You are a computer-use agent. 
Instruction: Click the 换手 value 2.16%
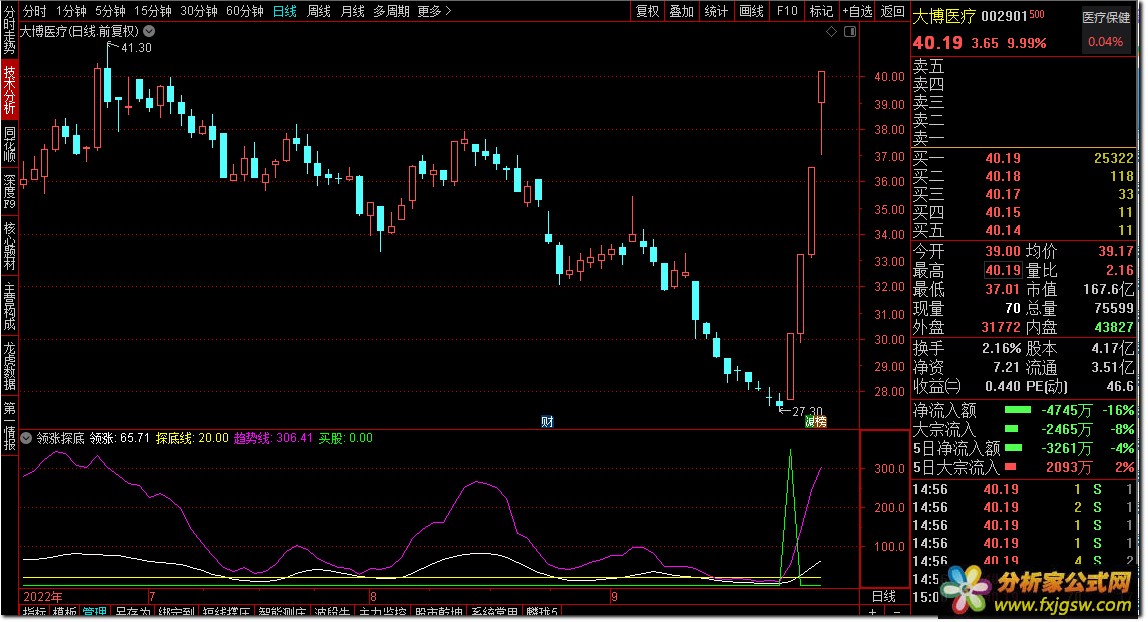1002,348
